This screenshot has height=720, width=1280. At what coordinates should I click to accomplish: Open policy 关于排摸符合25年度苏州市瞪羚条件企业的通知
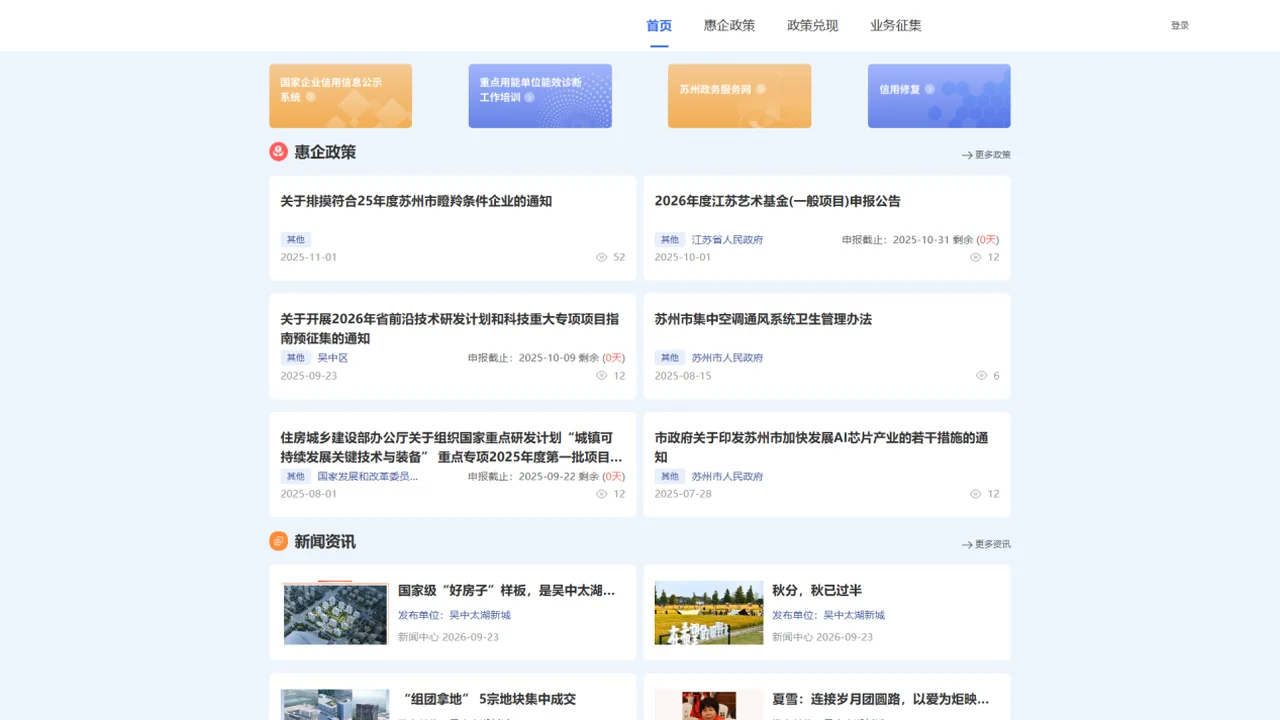[416, 201]
